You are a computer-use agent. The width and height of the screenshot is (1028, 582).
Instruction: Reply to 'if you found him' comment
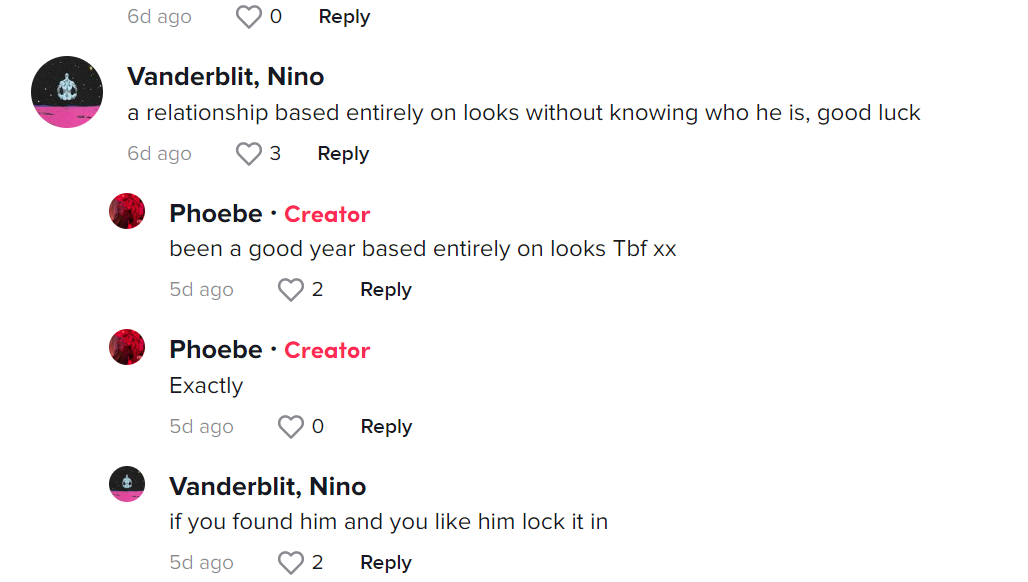(x=386, y=562)
